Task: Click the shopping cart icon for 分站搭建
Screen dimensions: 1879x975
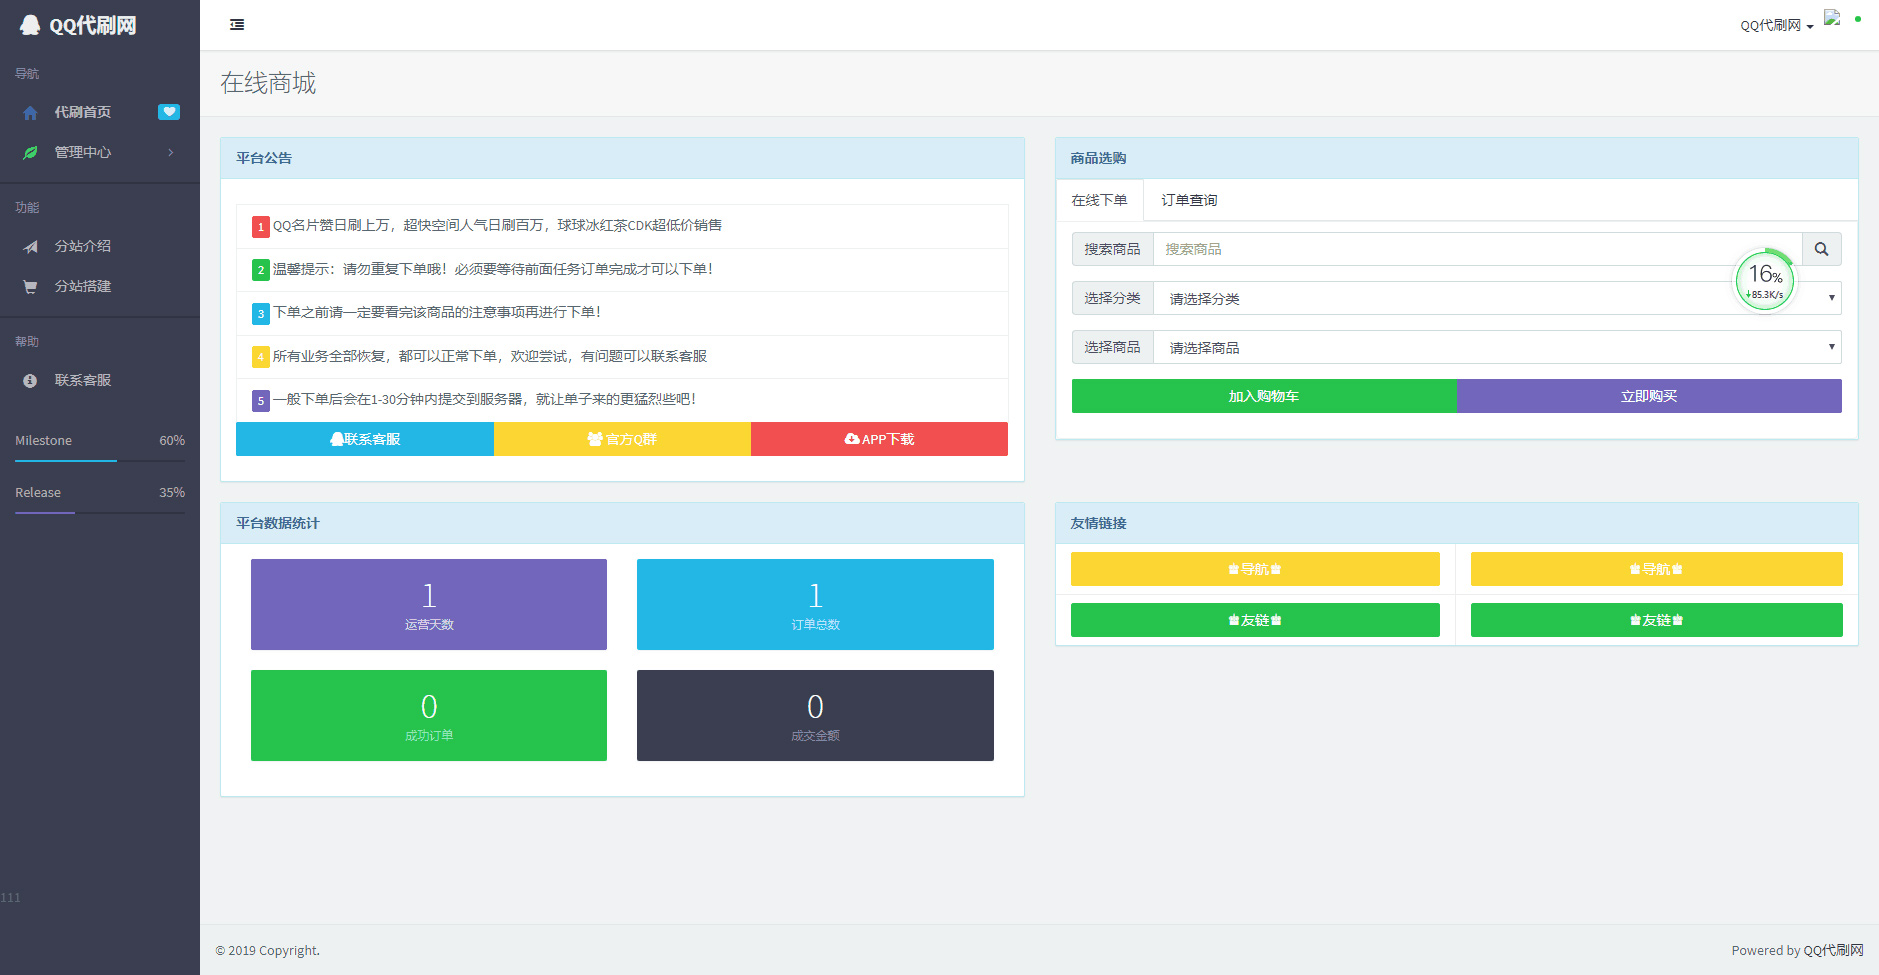Action: click(x=30, y=287)
